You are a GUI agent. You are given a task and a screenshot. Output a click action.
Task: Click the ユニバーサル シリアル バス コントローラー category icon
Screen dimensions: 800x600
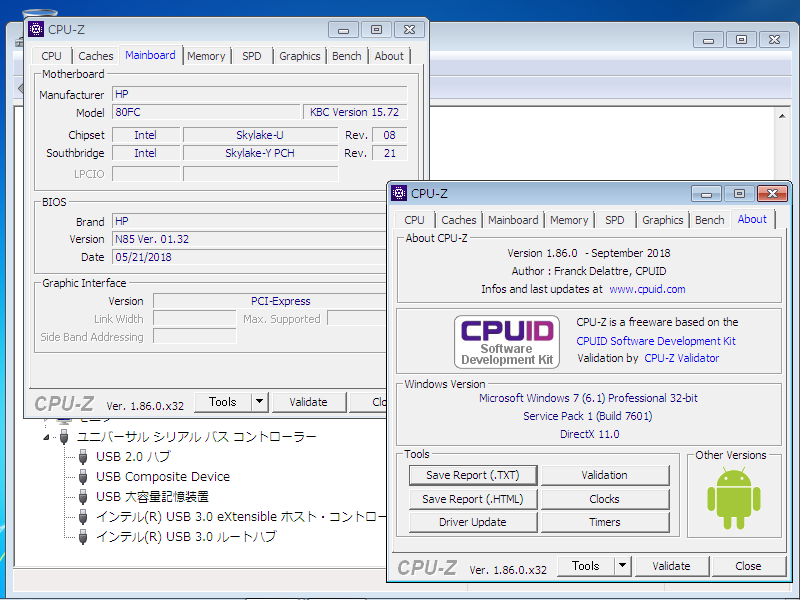tap(63, 437)
